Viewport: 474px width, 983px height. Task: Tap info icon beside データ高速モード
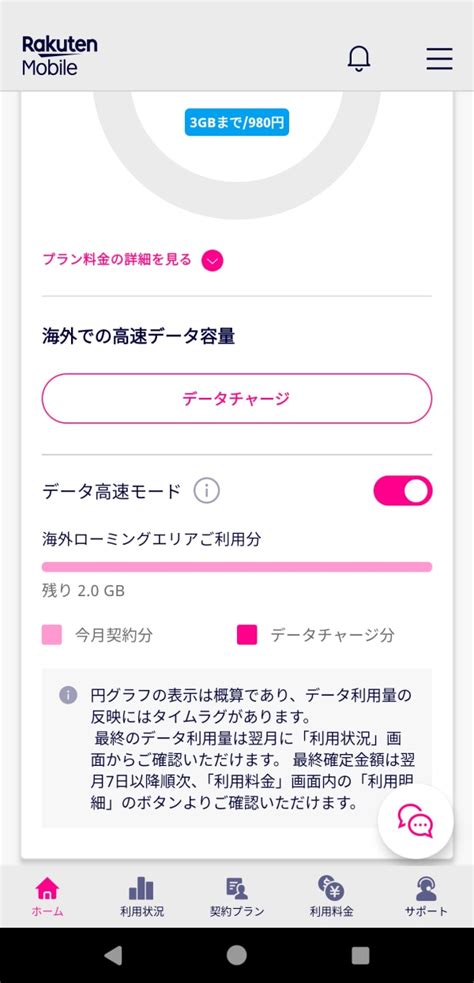coord(206,491)
